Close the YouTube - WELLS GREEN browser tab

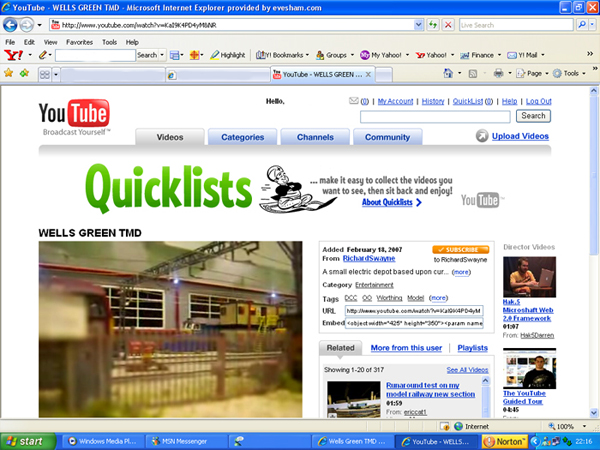point(368,74)
